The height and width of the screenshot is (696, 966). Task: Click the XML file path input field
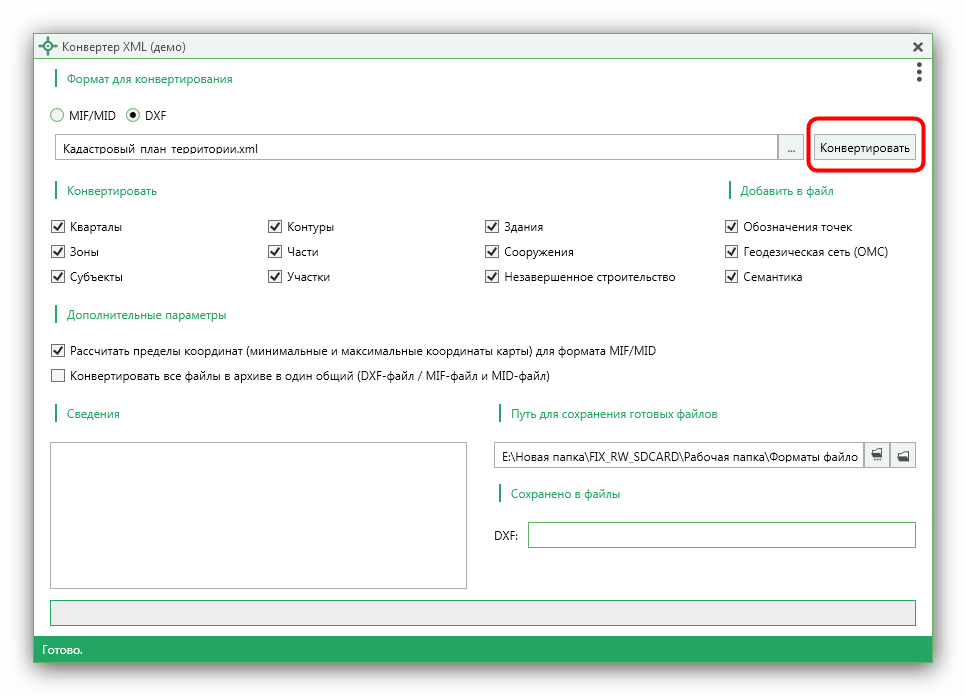[416, 148]
